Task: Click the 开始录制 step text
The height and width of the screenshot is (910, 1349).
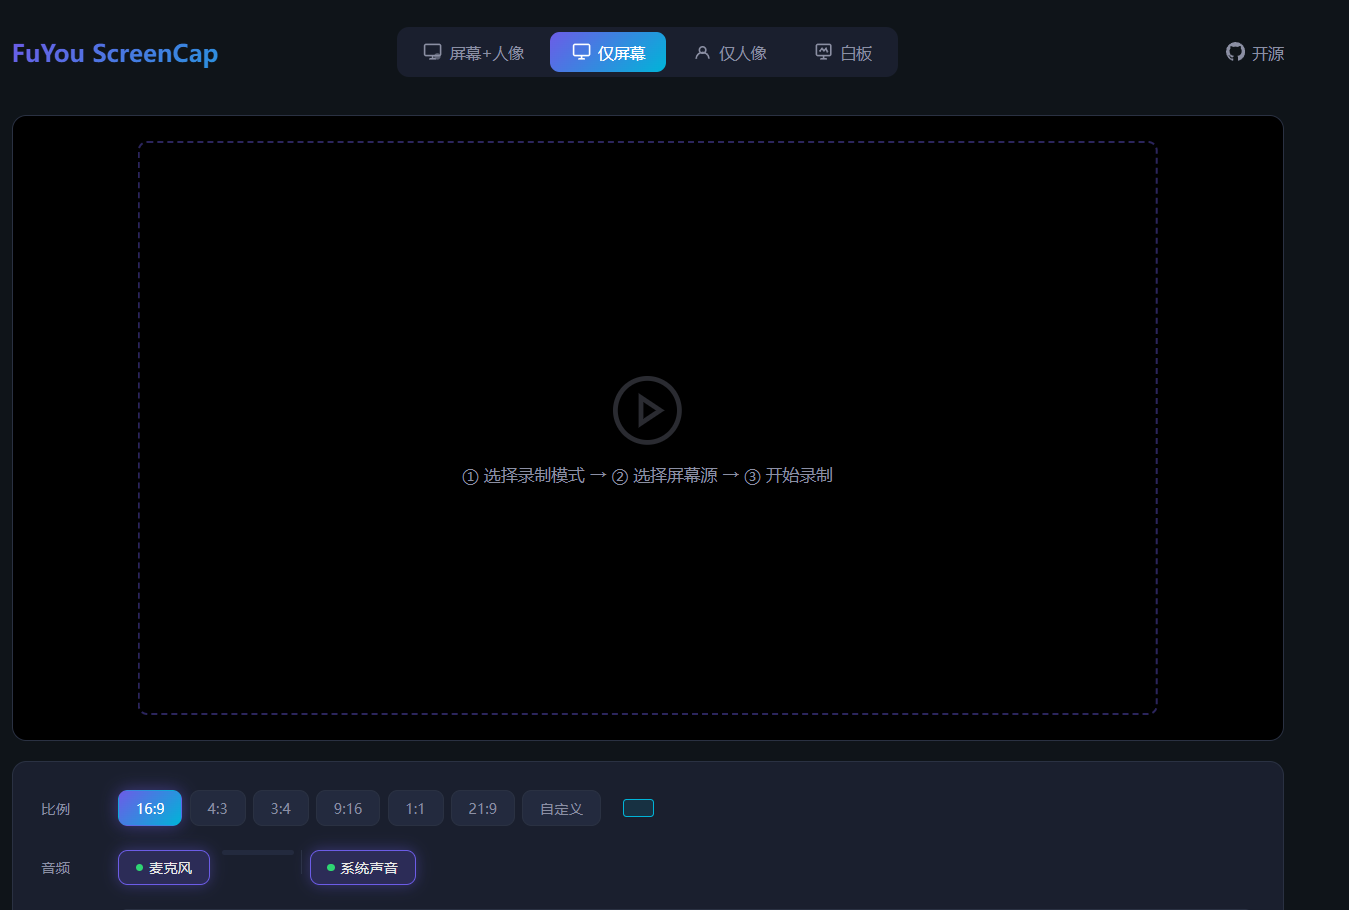Action: (799, 475)
